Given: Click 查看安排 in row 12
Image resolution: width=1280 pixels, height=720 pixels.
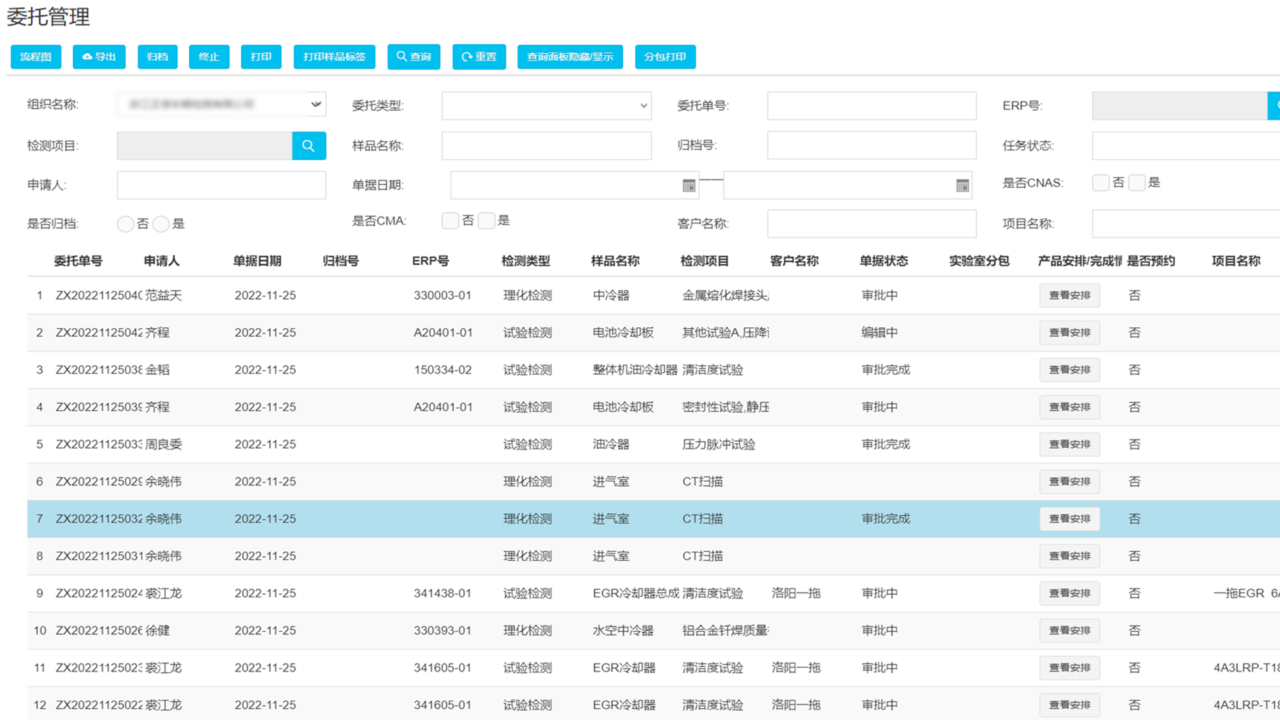Looking at the screenshot, I should [1070, 705].
